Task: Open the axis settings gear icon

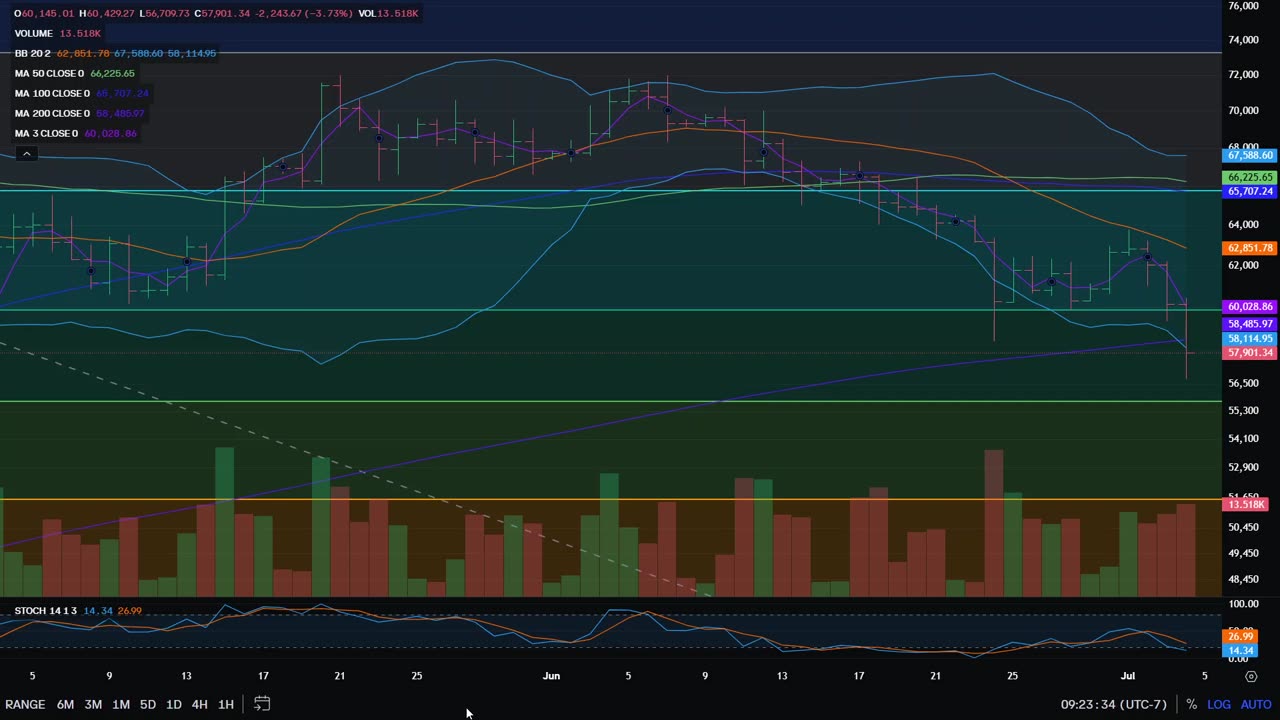Action: [x=1251, y=676]
